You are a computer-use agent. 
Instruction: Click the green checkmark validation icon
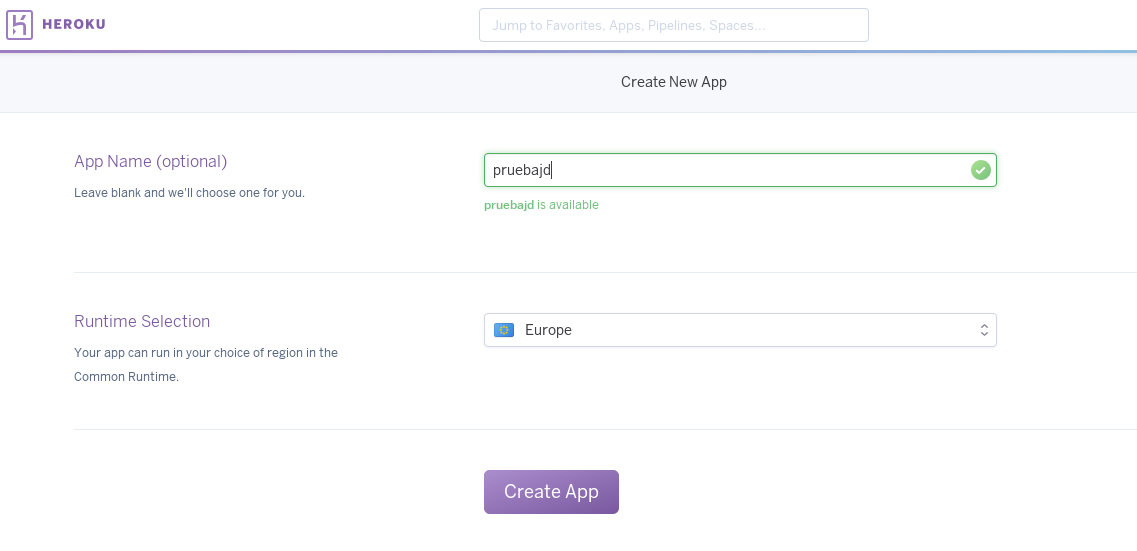980,170
